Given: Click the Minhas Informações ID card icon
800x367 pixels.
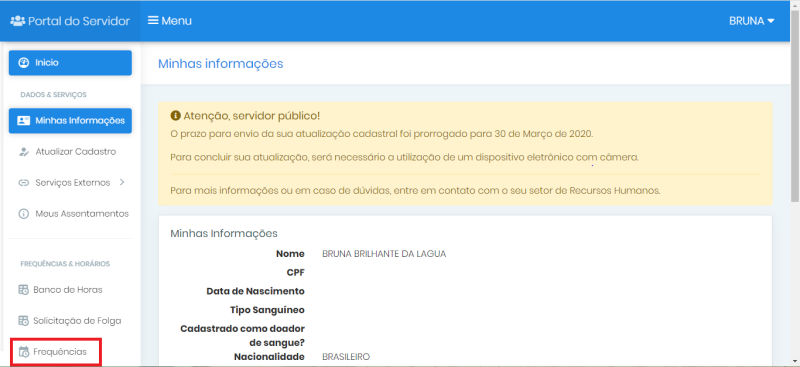Looking at the screenshot, I should click(x=23, y=121).
